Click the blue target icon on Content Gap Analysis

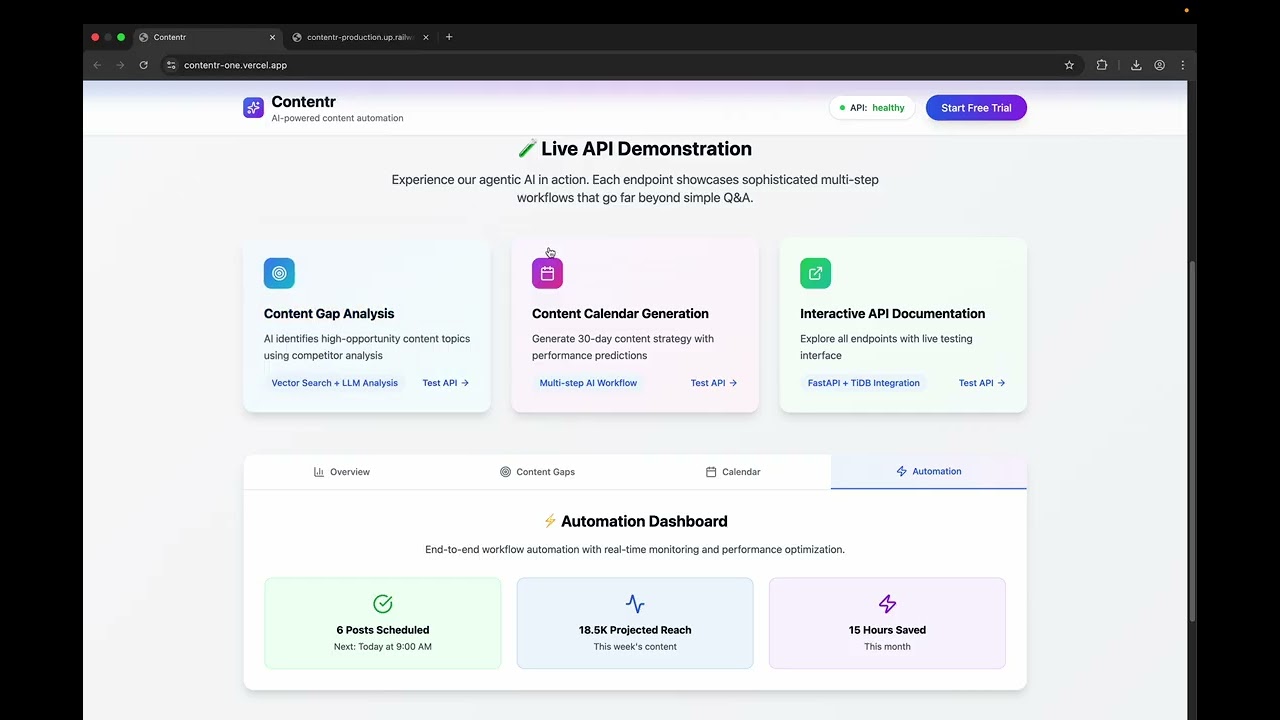pos(279,273)
